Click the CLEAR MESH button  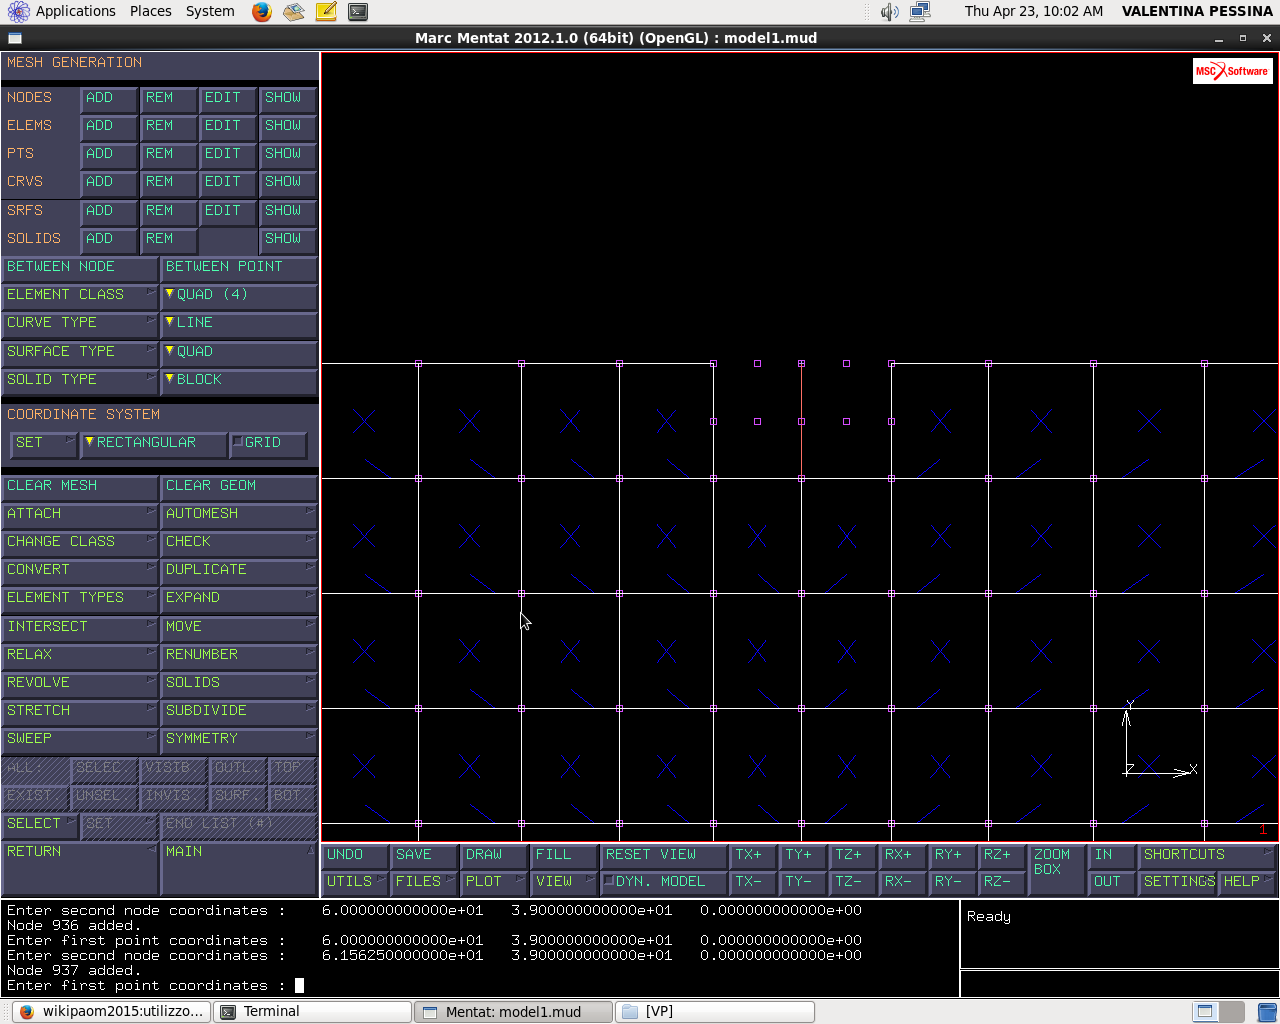80,486
